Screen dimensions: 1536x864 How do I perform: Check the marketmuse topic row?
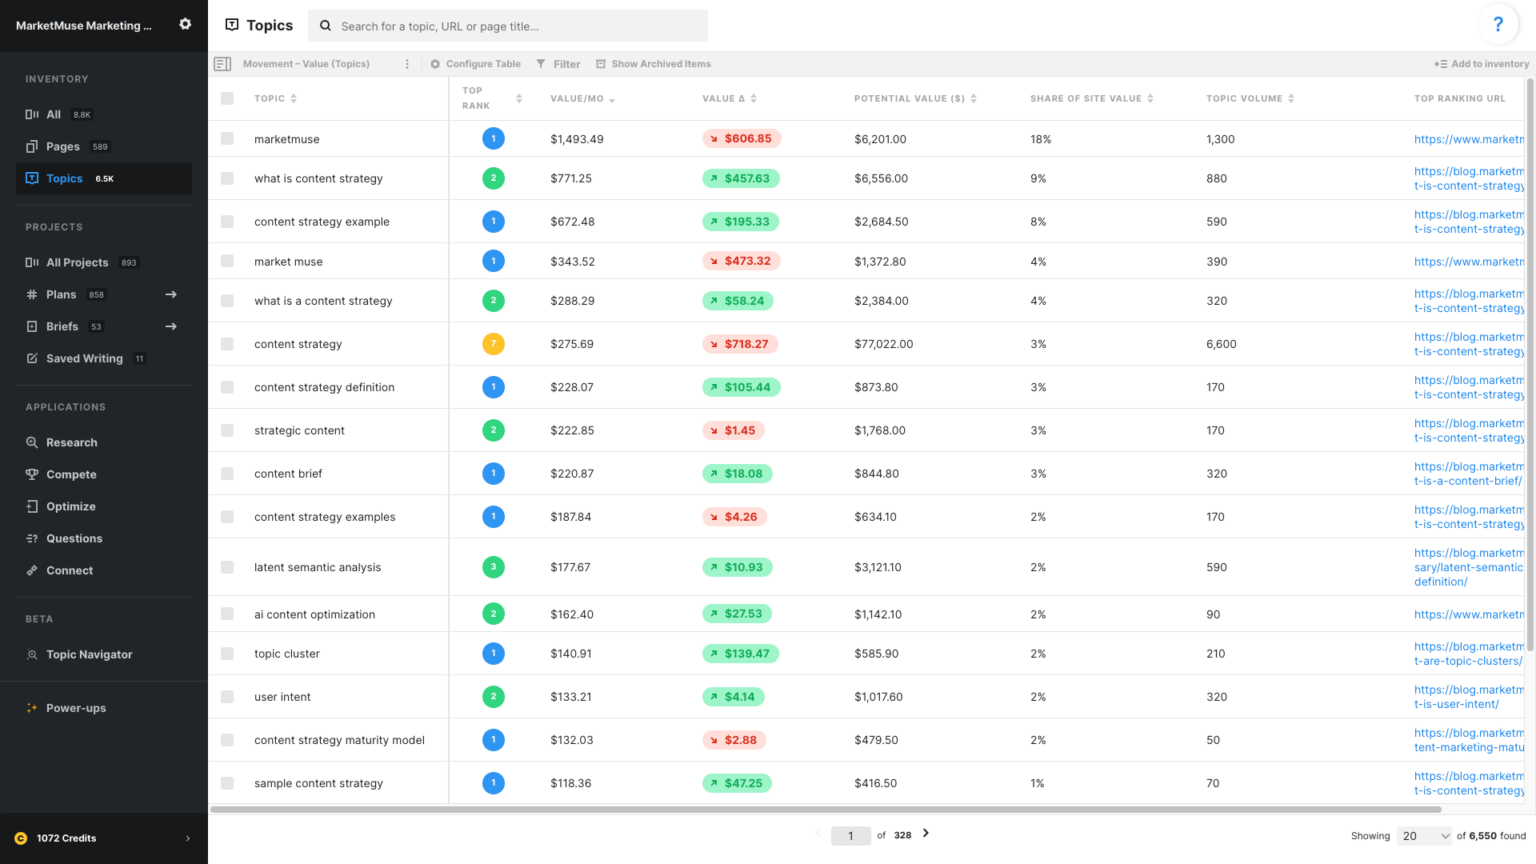pyautogui.click(x=227, y=139)
